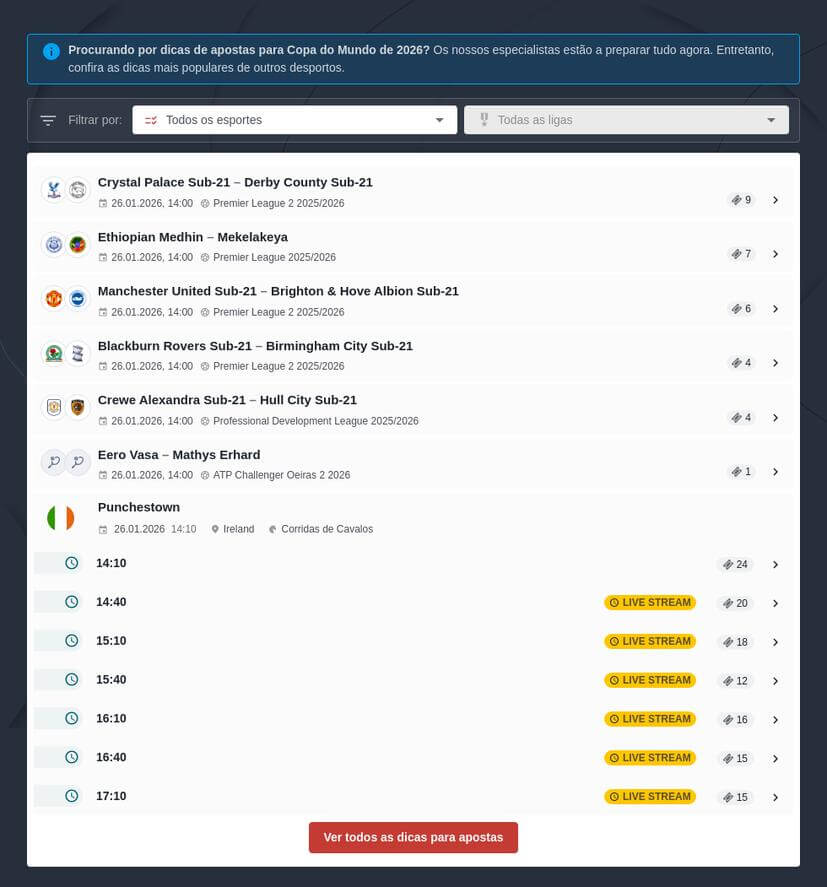Open the Todos os esportes dropdown
This screenshot has width=827, height=887.
point(294,120)
